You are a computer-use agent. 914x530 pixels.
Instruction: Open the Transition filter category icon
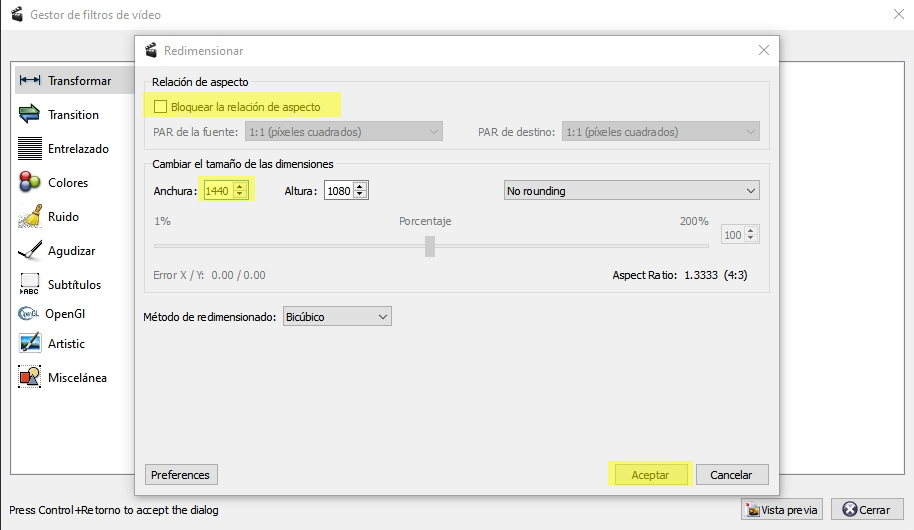(30, 115)
